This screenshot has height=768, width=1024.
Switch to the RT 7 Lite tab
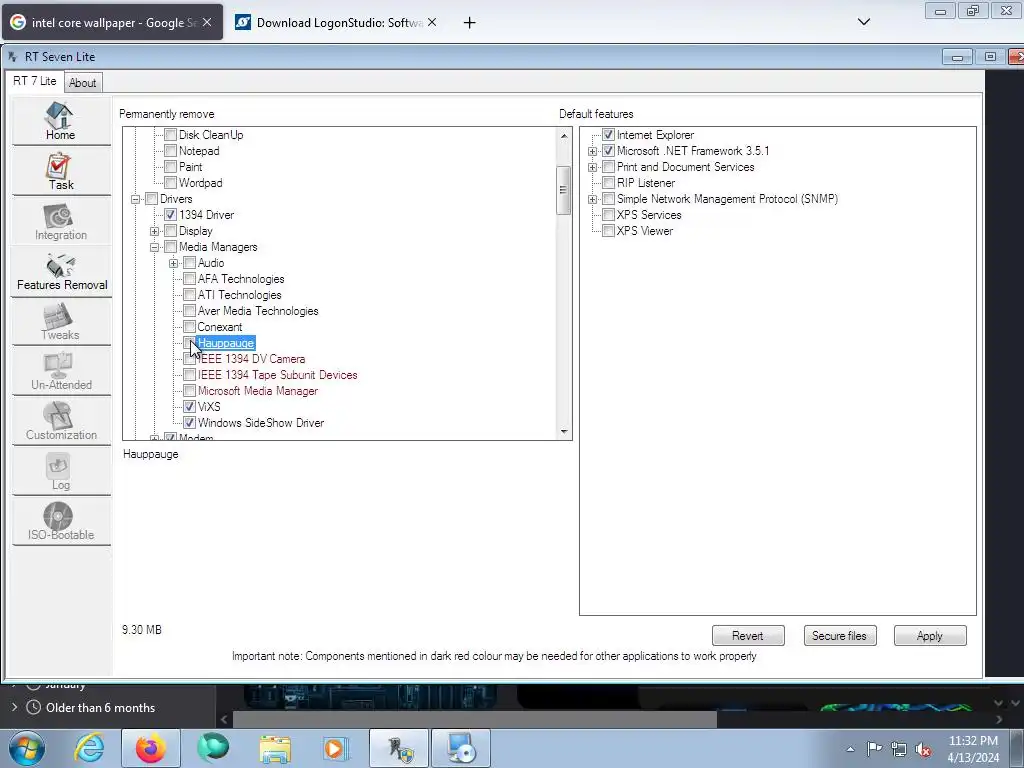[35, 81]
